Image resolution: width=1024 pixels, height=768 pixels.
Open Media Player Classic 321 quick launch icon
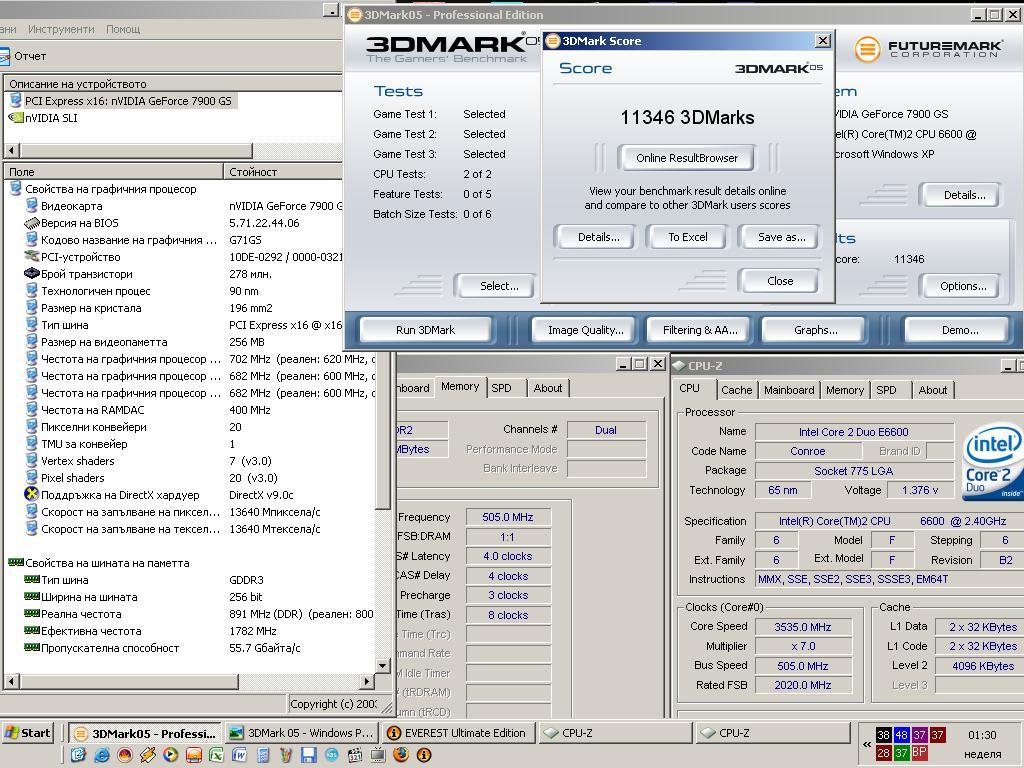(355, 755)
